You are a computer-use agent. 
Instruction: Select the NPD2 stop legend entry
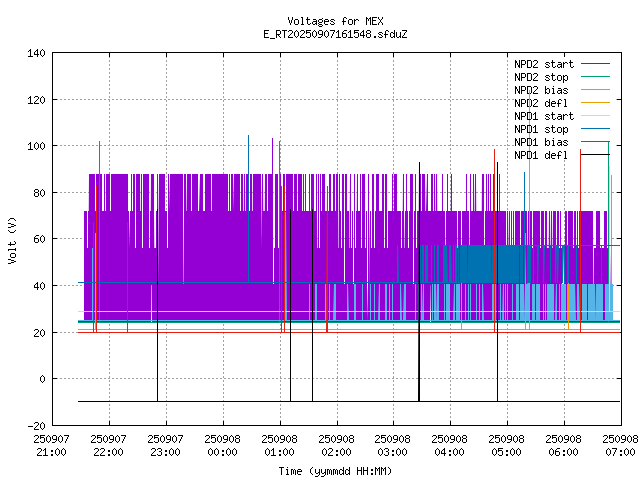[541, 77]
